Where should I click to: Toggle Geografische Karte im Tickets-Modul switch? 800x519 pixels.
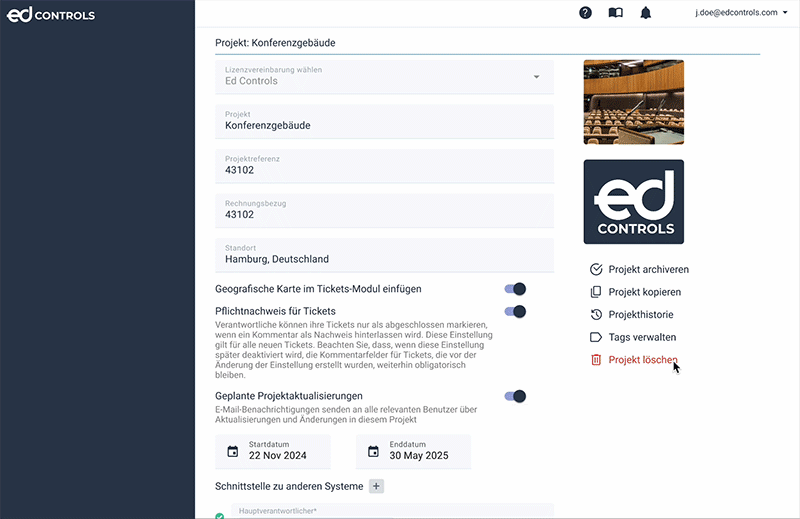pos(515,289)
